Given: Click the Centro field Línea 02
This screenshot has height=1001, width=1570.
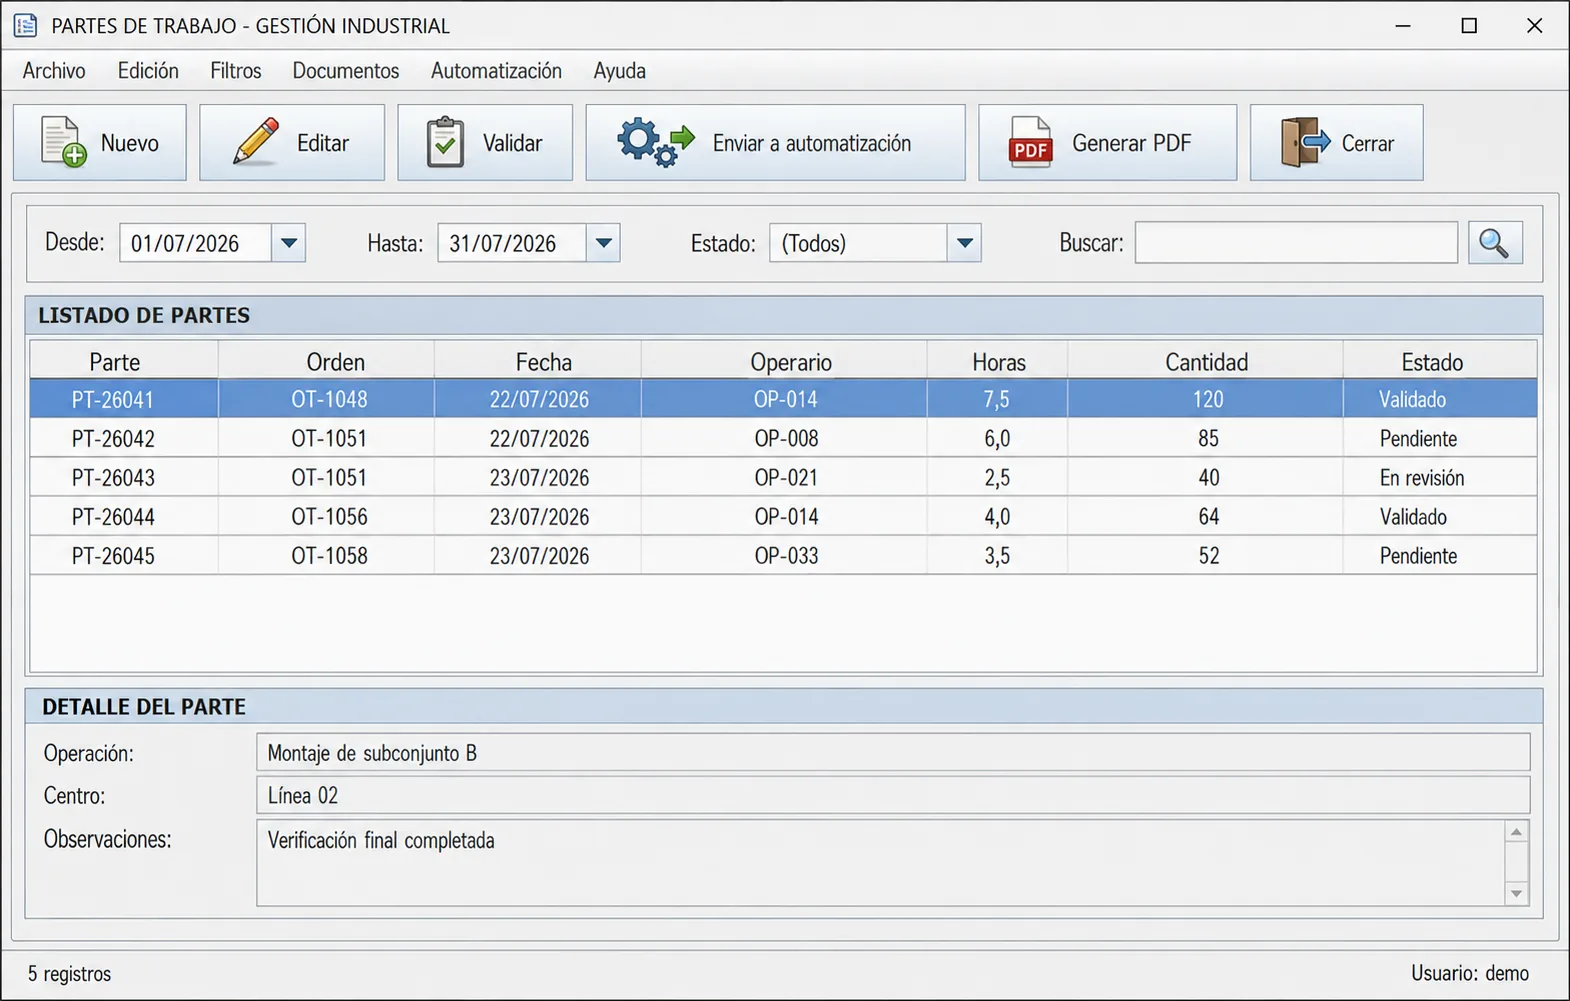Looking at the screenshot, I should point(893,795).
